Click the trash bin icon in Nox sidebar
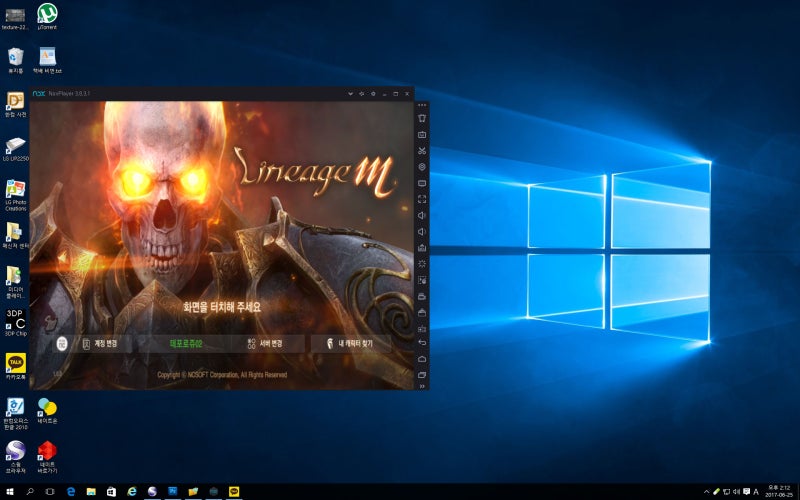The width and height of the screenshot is (800, 500). tap(422, 118)
